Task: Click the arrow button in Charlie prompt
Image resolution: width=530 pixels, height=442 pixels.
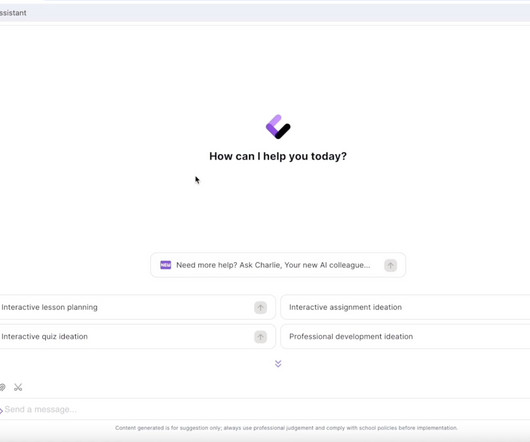Action: pyautogui.click(x=390, y=265)
